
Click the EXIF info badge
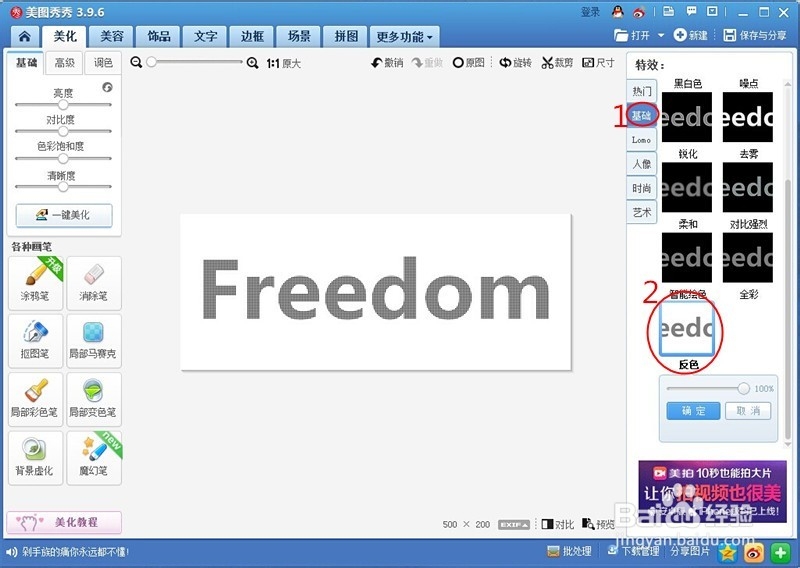click(514, 524)
